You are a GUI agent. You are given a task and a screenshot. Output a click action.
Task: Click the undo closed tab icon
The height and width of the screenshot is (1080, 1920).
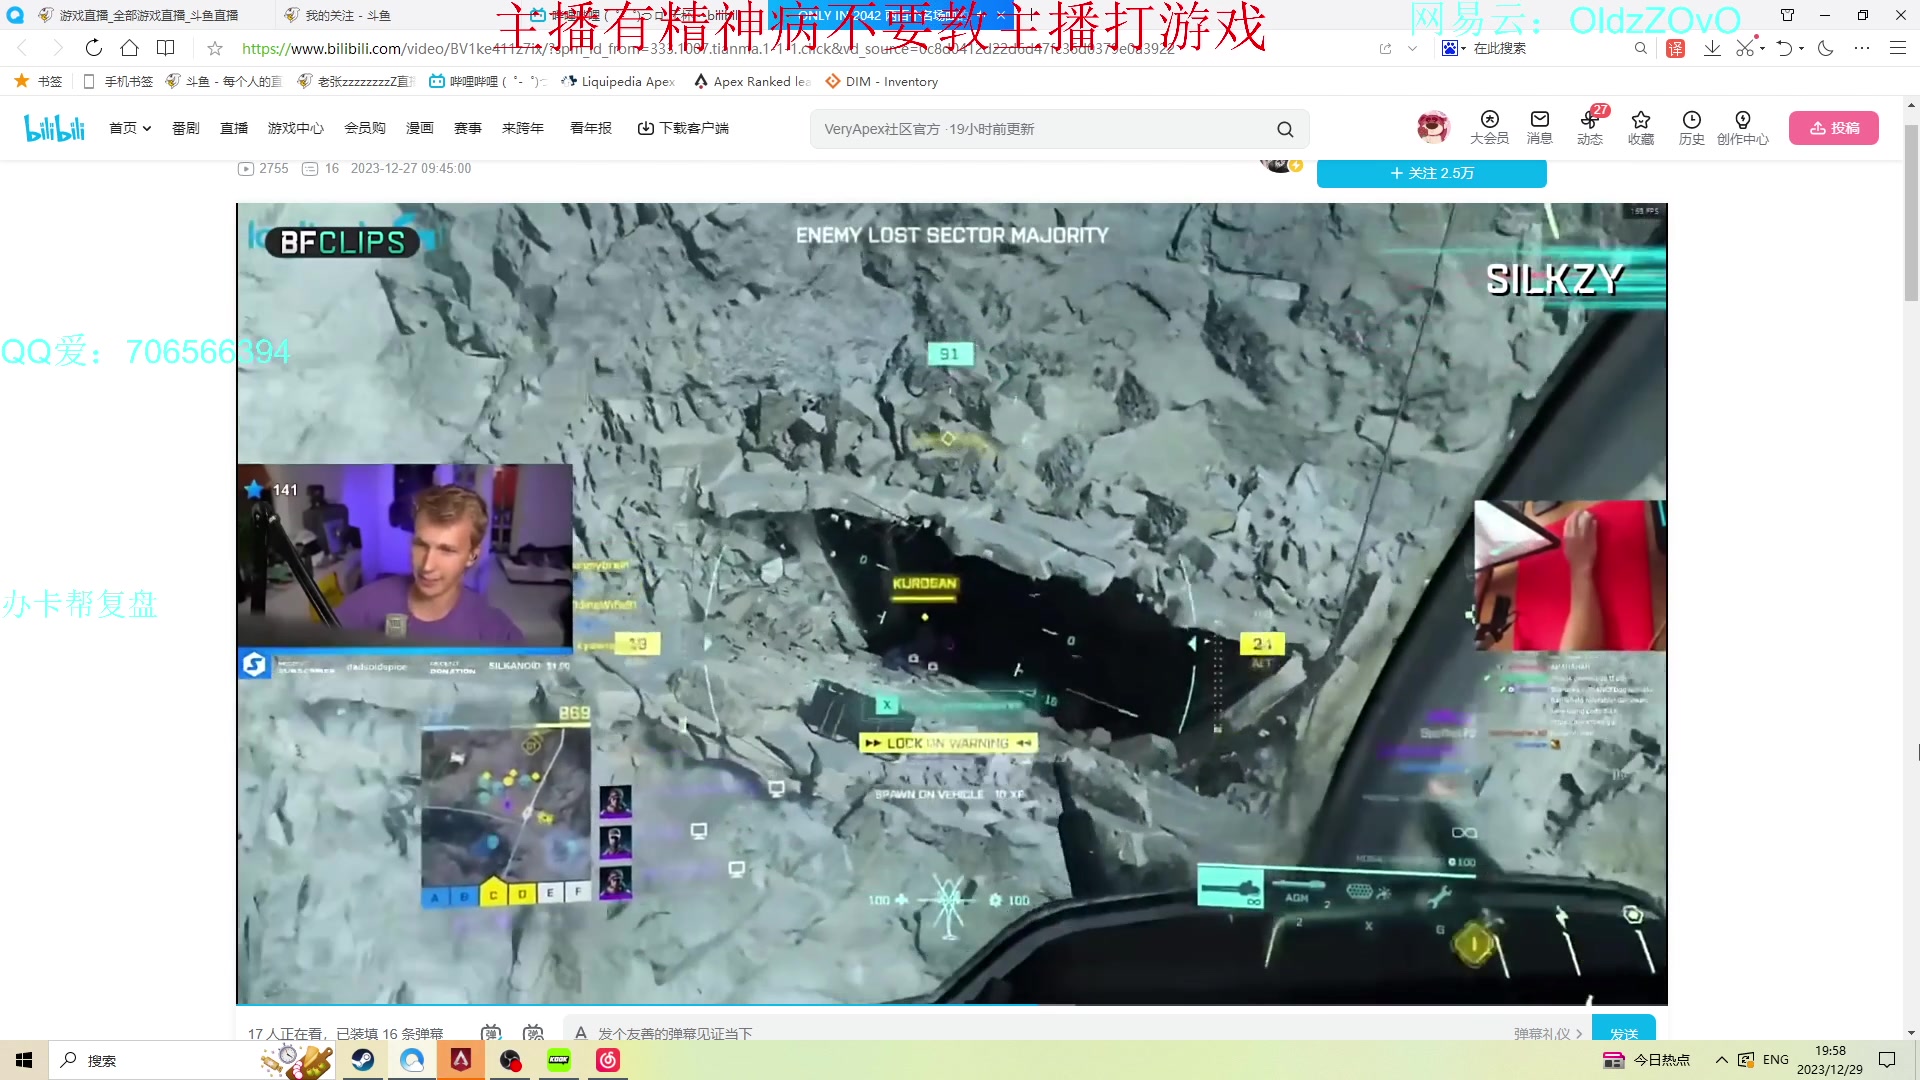[x=1784, y=48]
